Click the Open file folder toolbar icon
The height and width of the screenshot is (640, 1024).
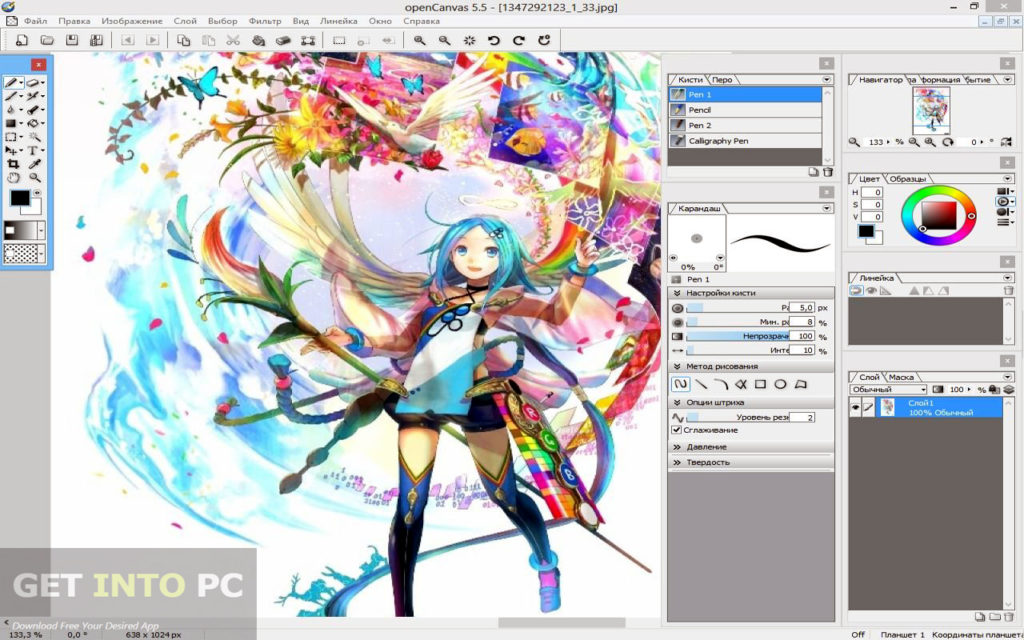(x=47, y=40)
